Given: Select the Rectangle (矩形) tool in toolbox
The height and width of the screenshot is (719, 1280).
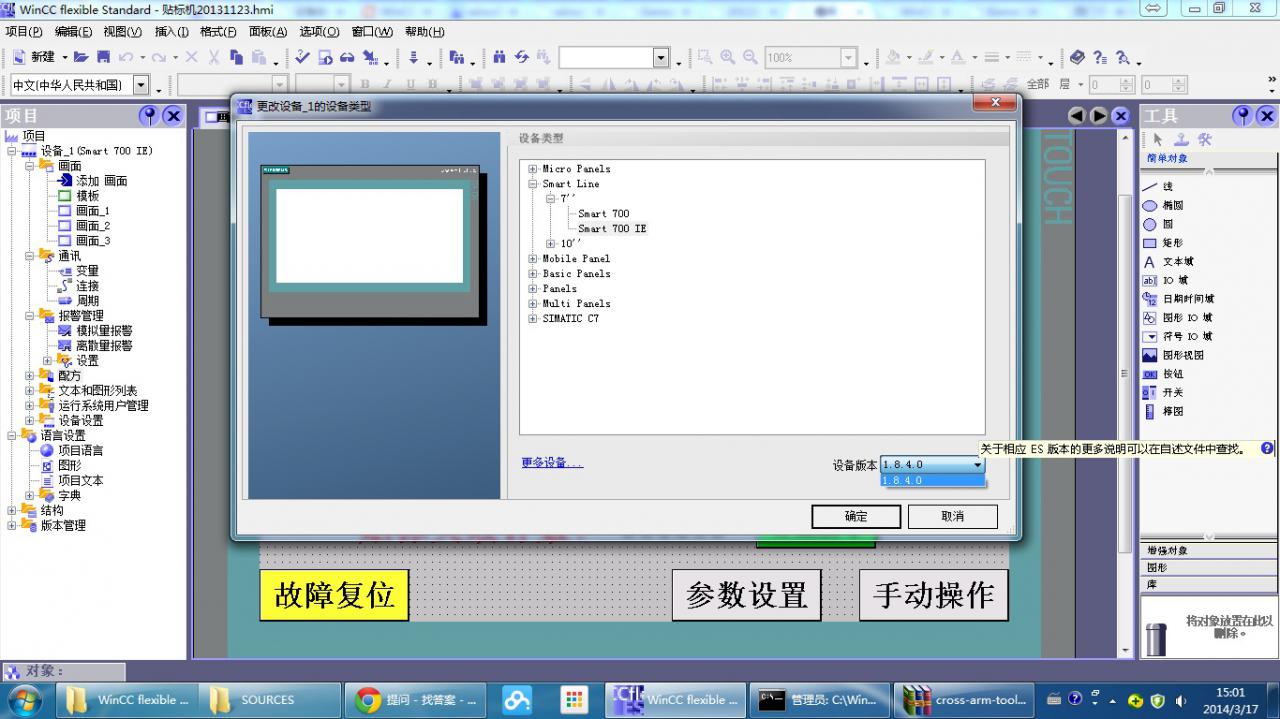Looking at the screenshot, I should click(1163, 243).
